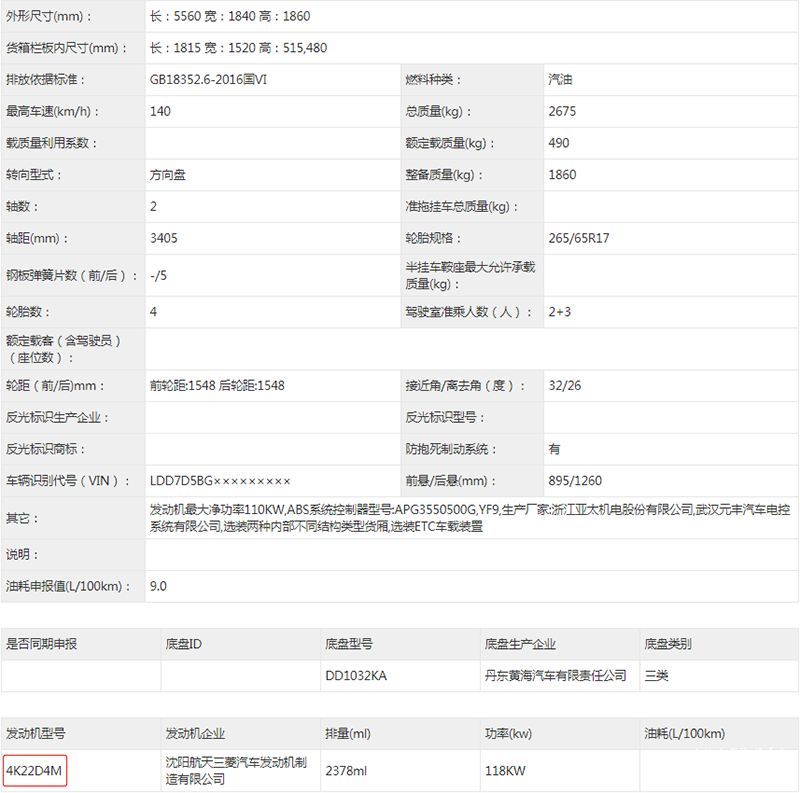This screenshot has width=800, height=793.
Task: Click the 额定载质量(kg) label
Action: pyautogui.click(x=450, y=143)
